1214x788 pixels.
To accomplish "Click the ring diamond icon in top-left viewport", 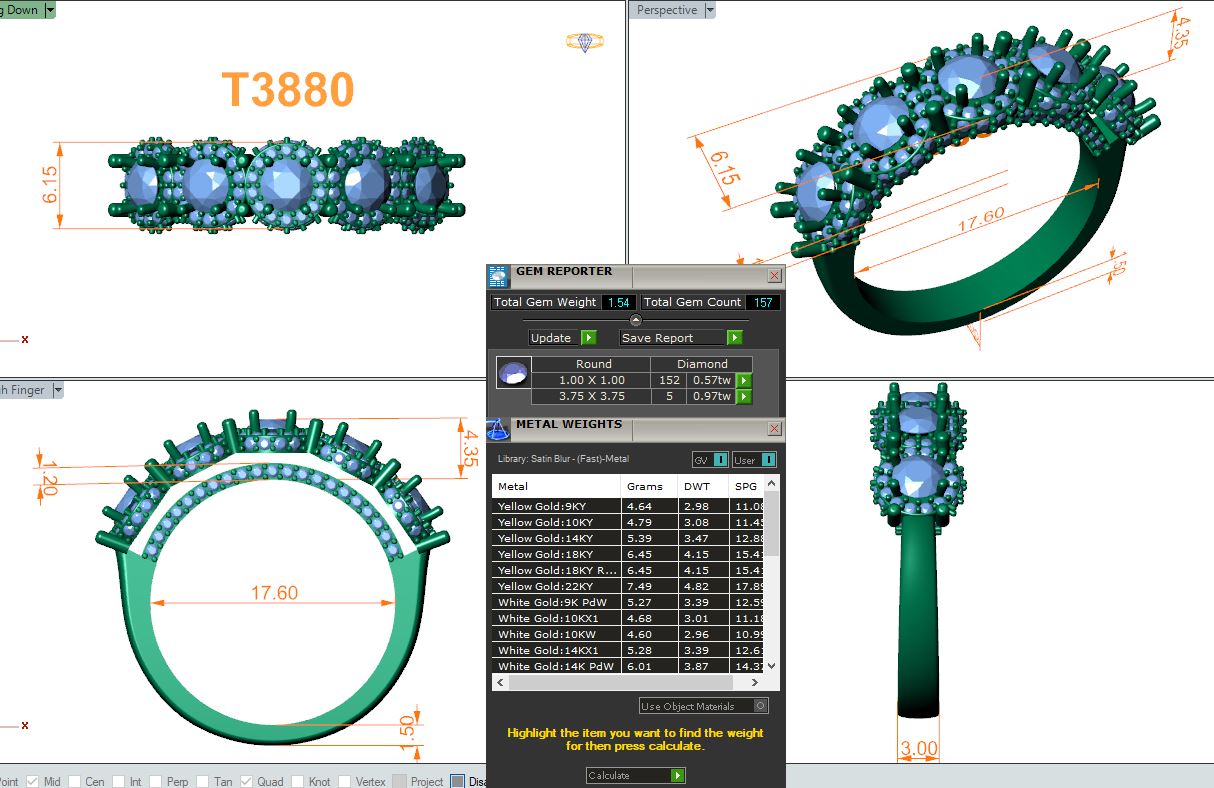I will pyautogui.click(x=585, y=42).
